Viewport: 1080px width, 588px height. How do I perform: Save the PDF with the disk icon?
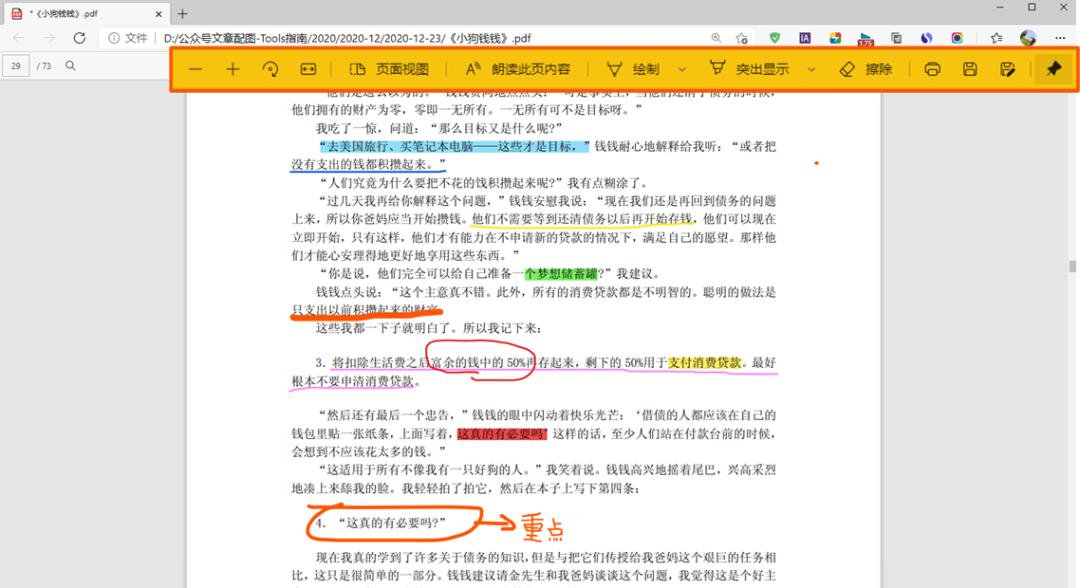pyautogui.click(x=970, y=69)
